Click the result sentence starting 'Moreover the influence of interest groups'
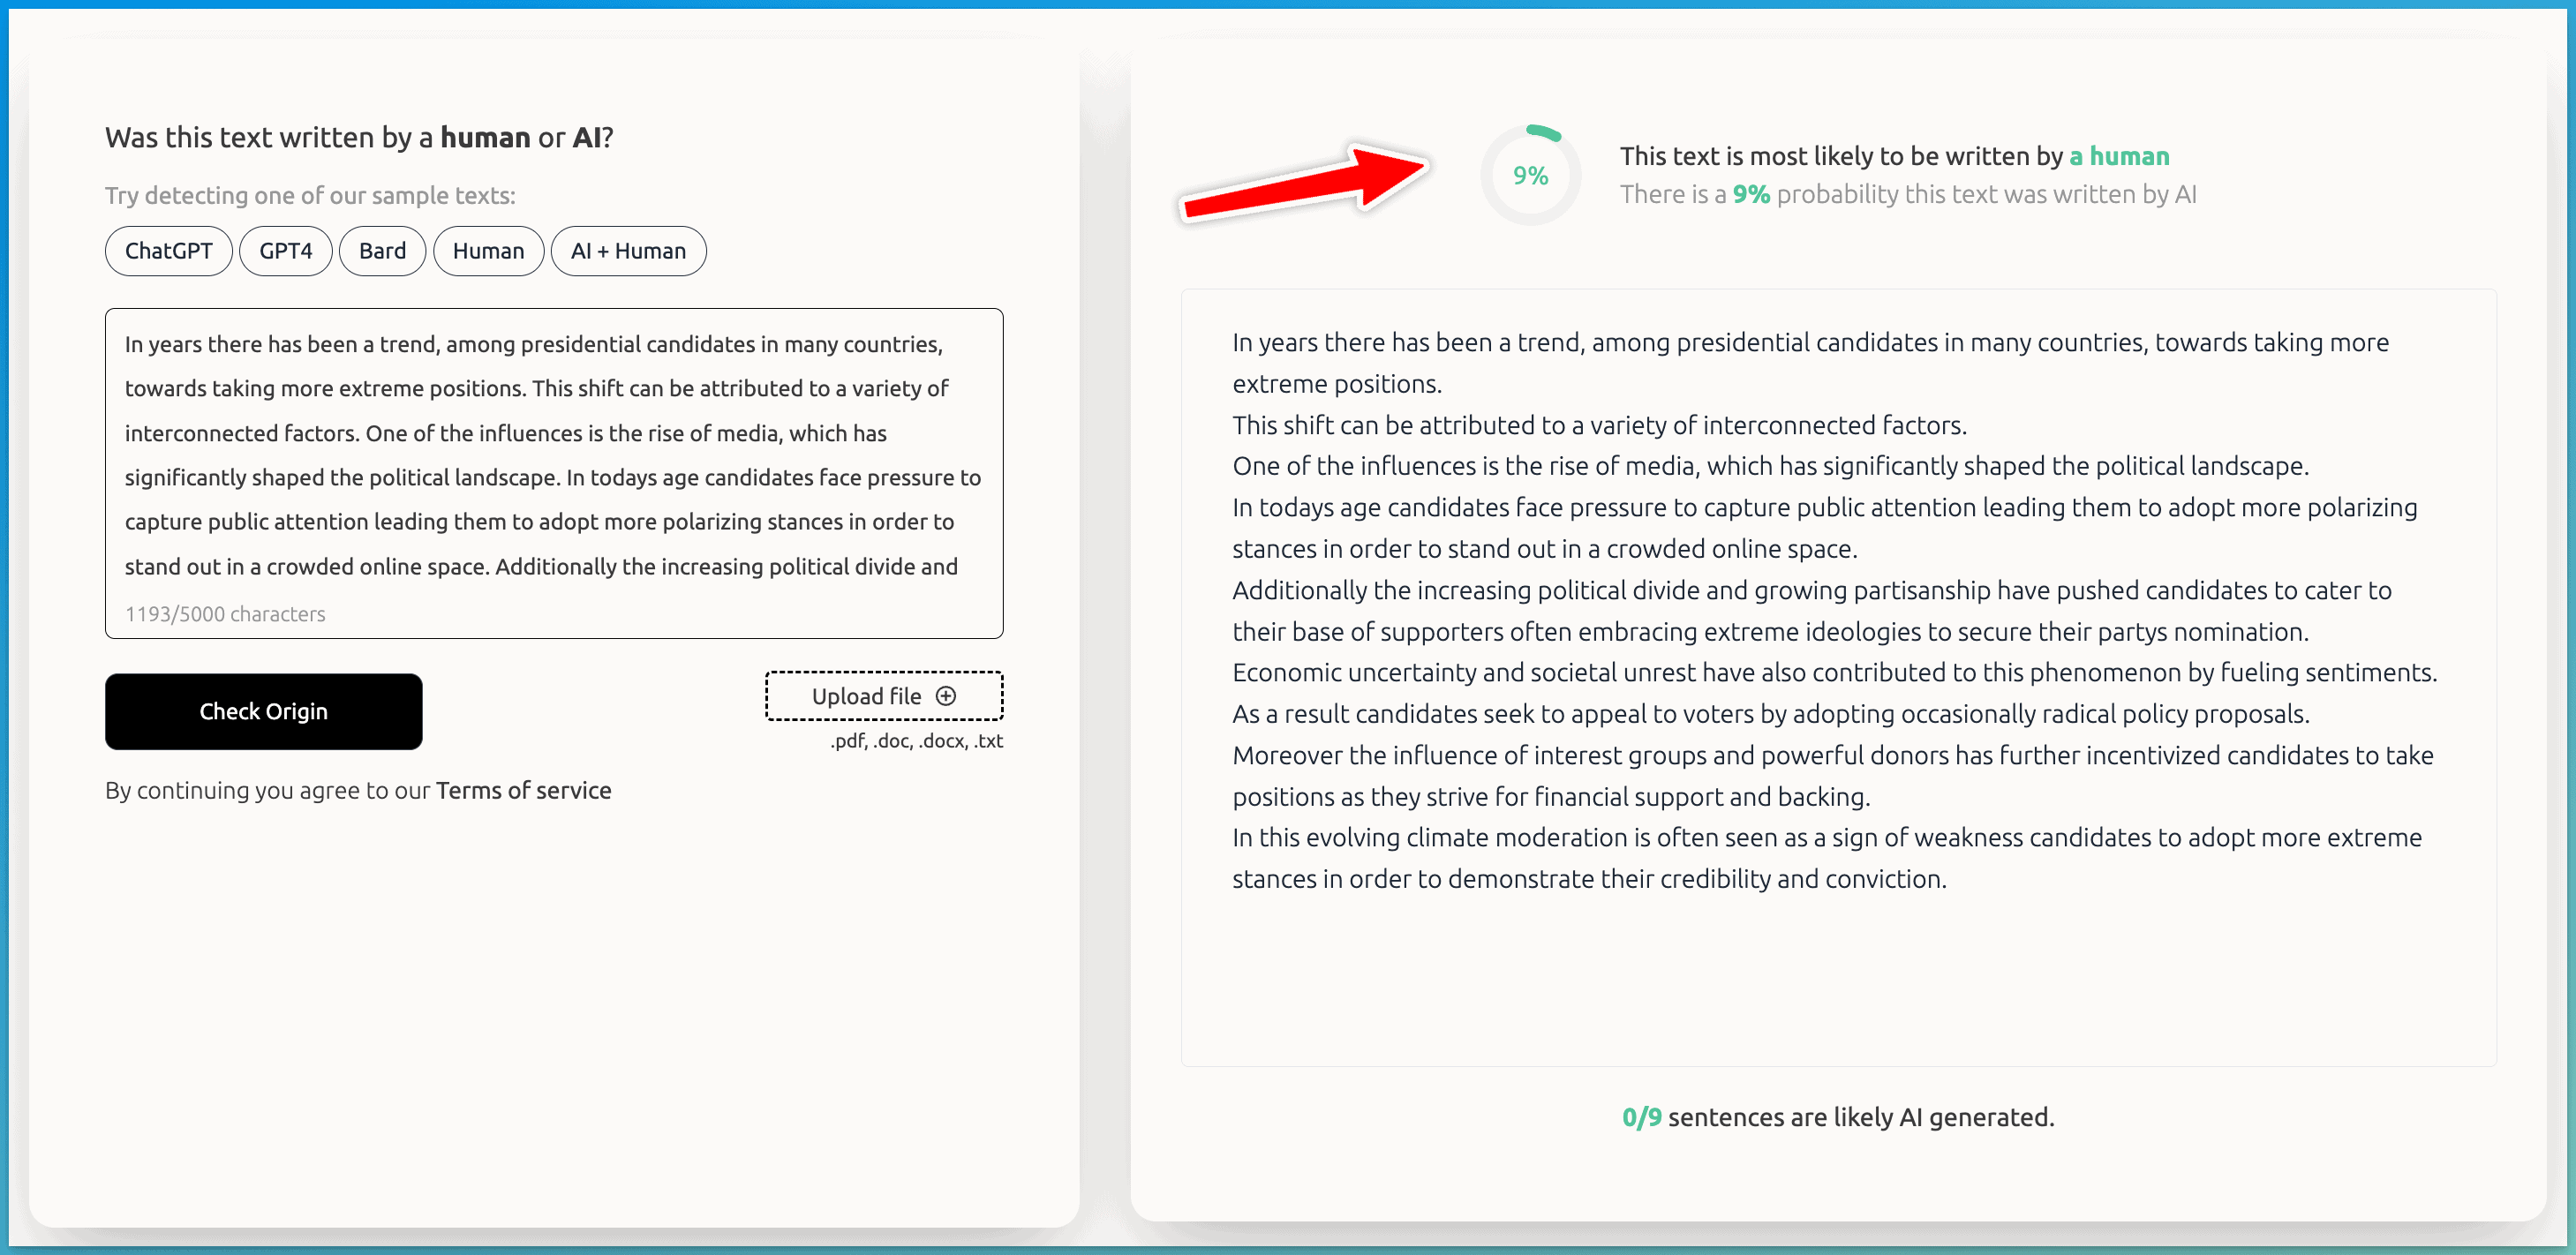Image resolution: width=2576 pixels, height=1255 pixels. [x=1832, y=776]
